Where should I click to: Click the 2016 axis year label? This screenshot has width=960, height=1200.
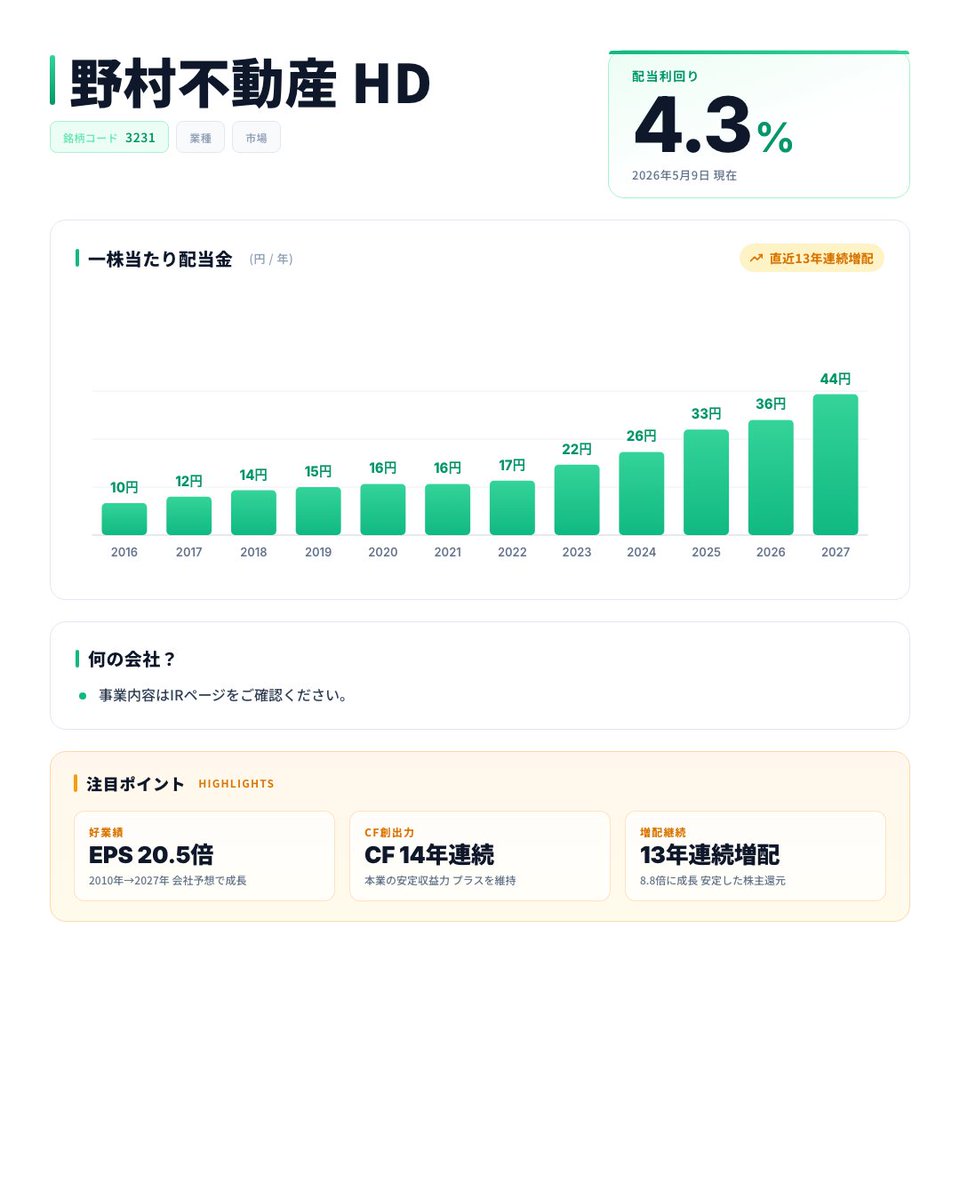point(124,552)
